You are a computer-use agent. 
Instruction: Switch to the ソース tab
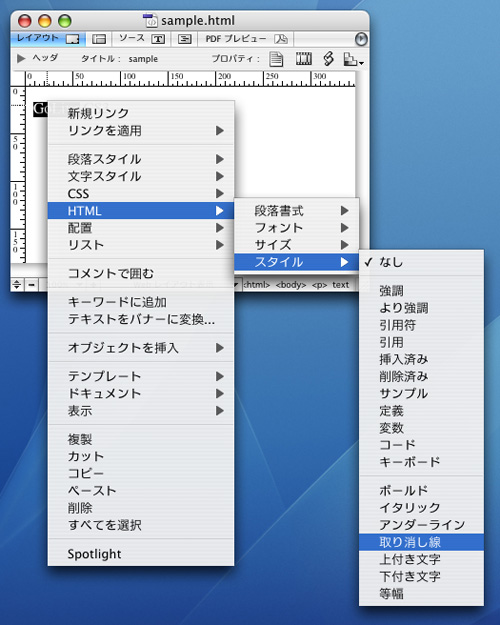tap(142, 38)
